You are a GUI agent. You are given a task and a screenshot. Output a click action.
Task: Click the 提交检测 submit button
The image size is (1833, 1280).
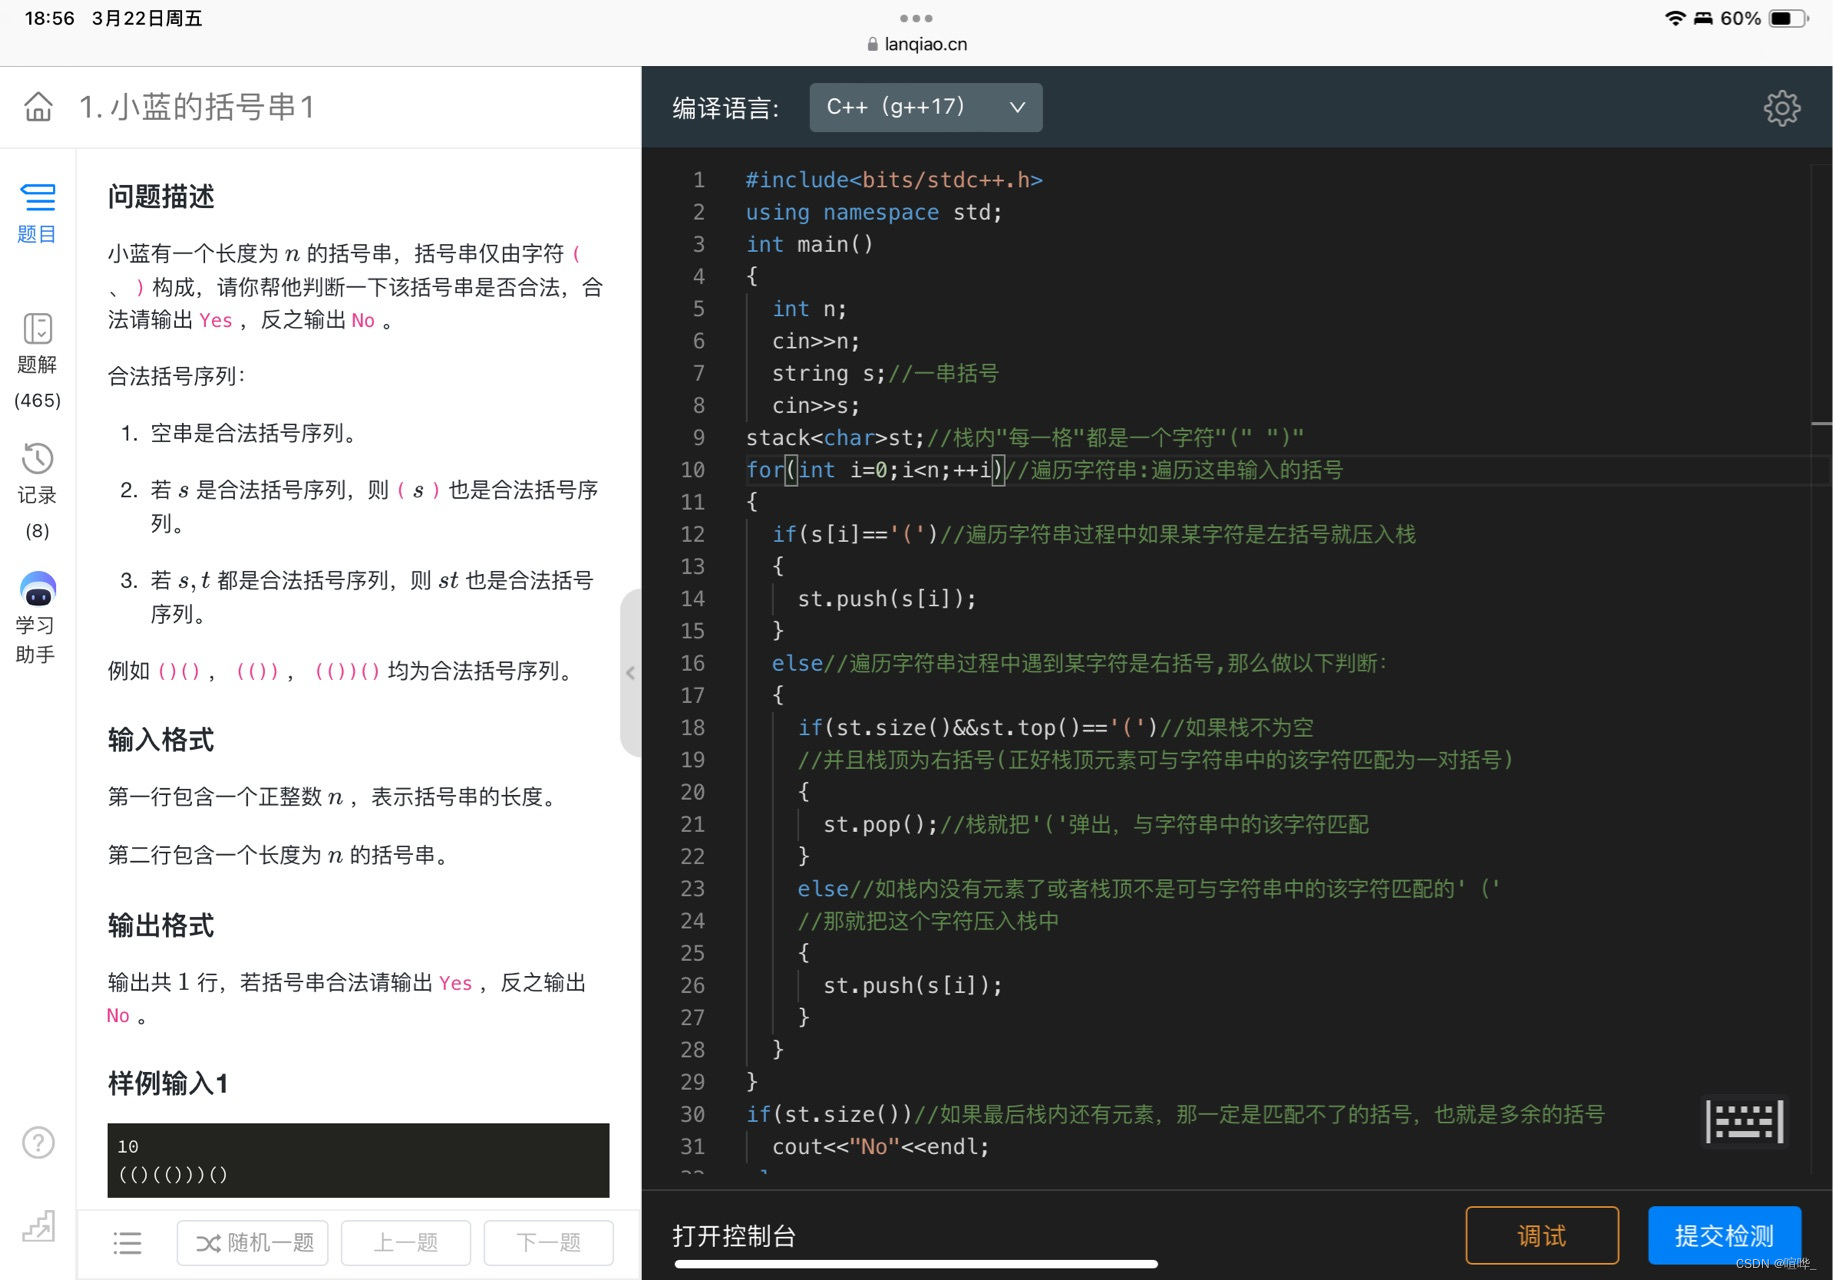click(1725, 1236)
